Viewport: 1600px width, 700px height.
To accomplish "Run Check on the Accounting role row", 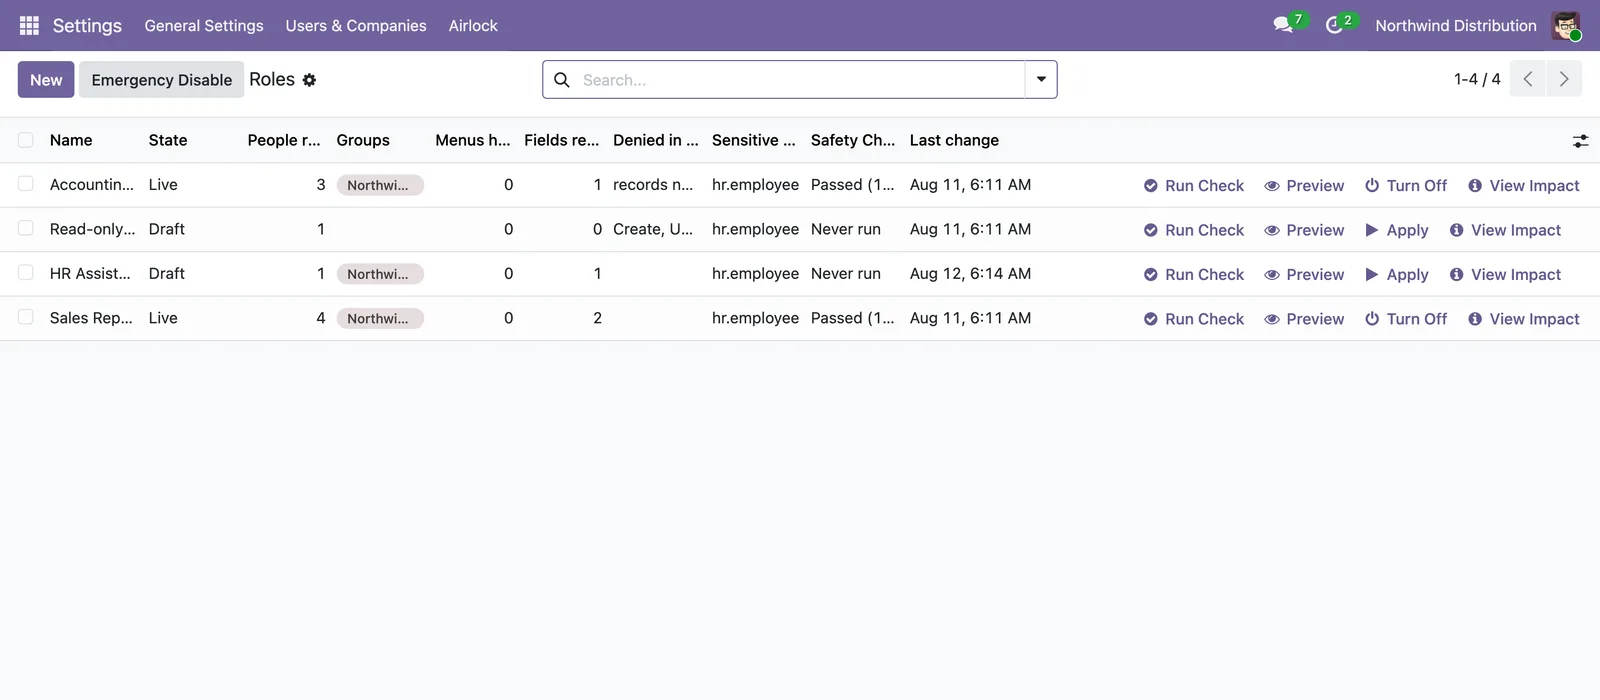I will click(1194, 185).
